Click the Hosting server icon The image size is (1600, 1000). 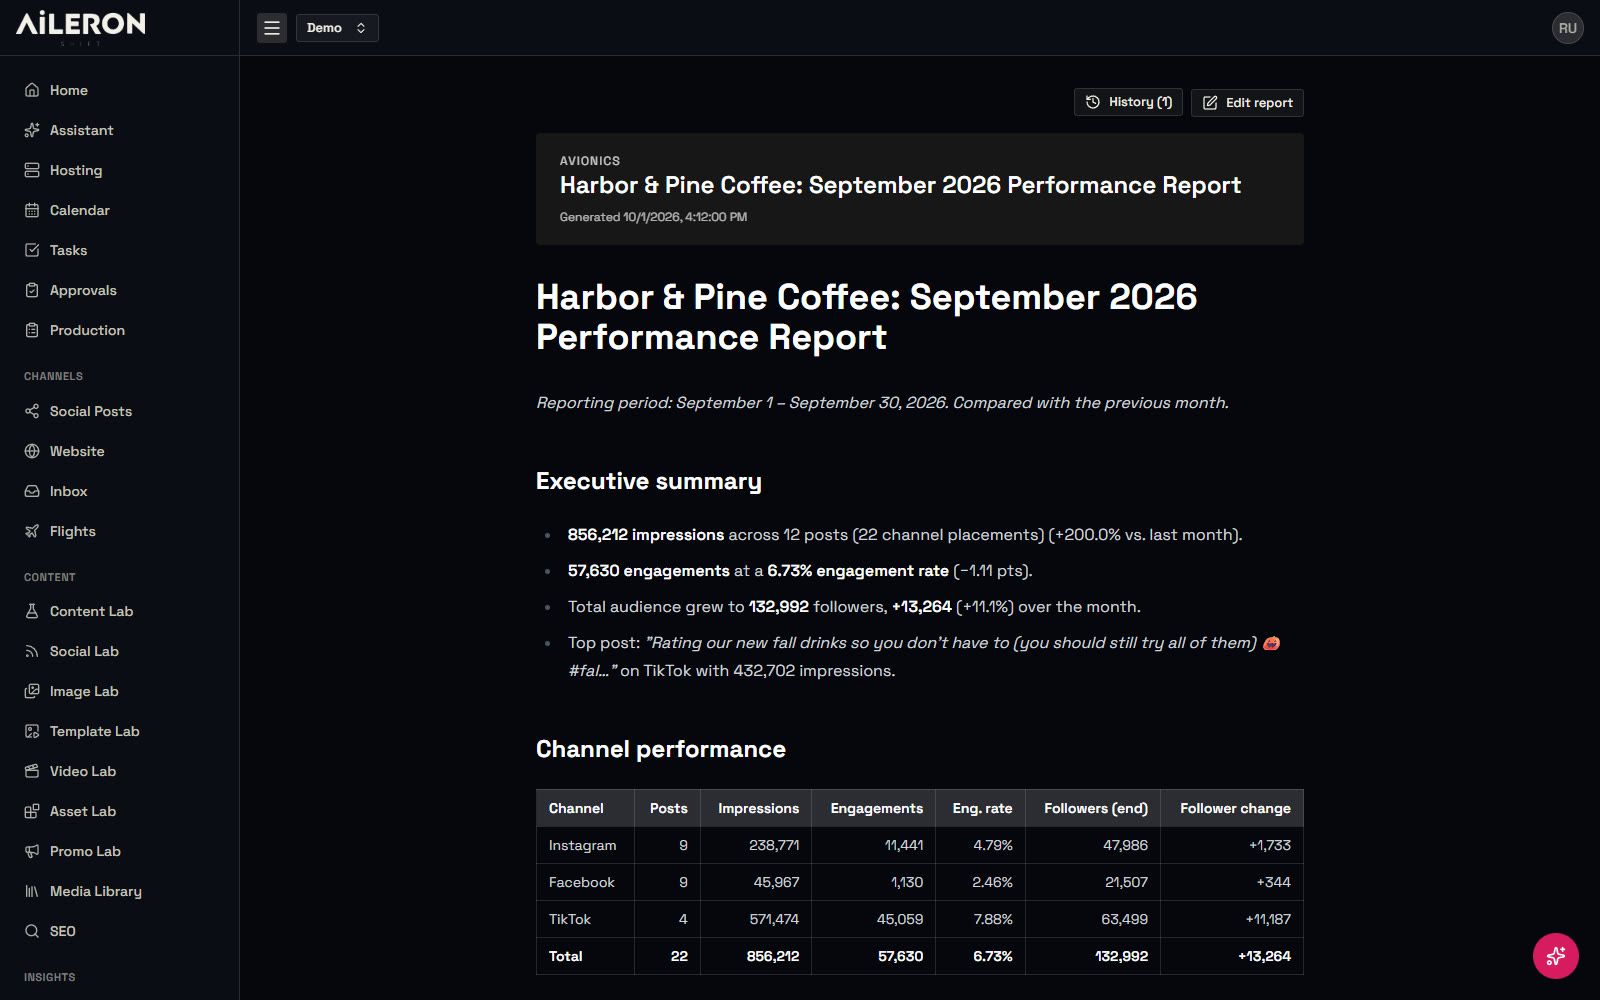[32, 170]
